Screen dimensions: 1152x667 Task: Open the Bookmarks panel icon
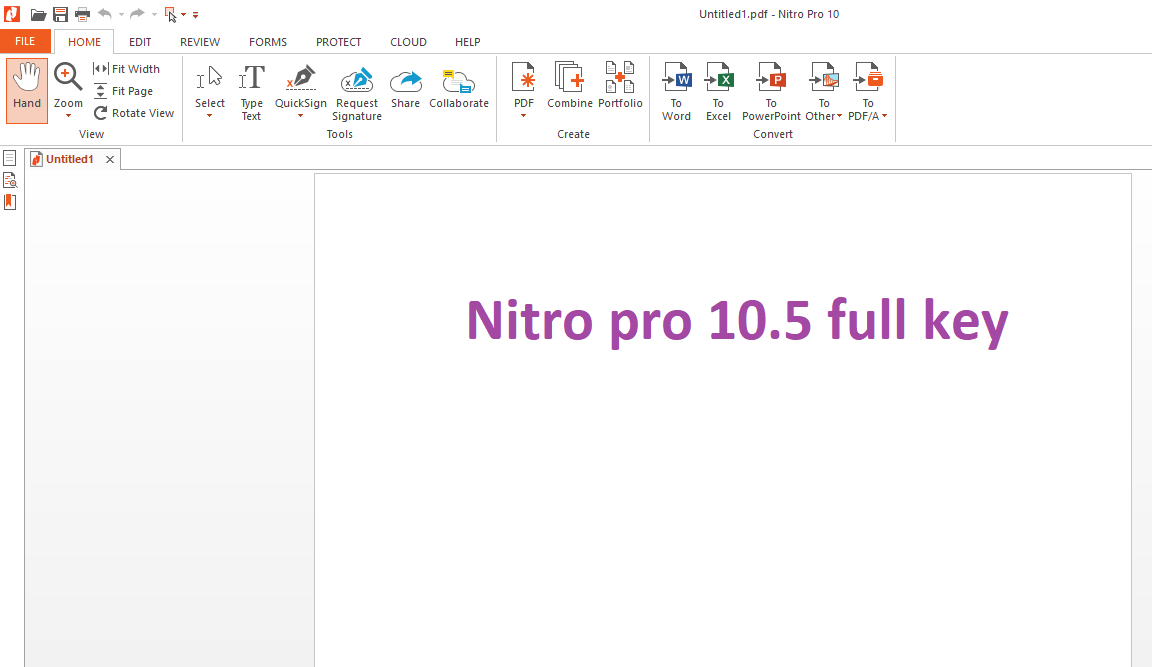(10, 201)
